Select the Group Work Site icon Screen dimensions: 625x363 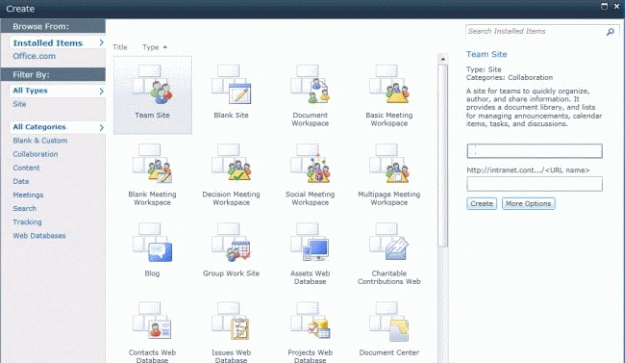(231, 243)
